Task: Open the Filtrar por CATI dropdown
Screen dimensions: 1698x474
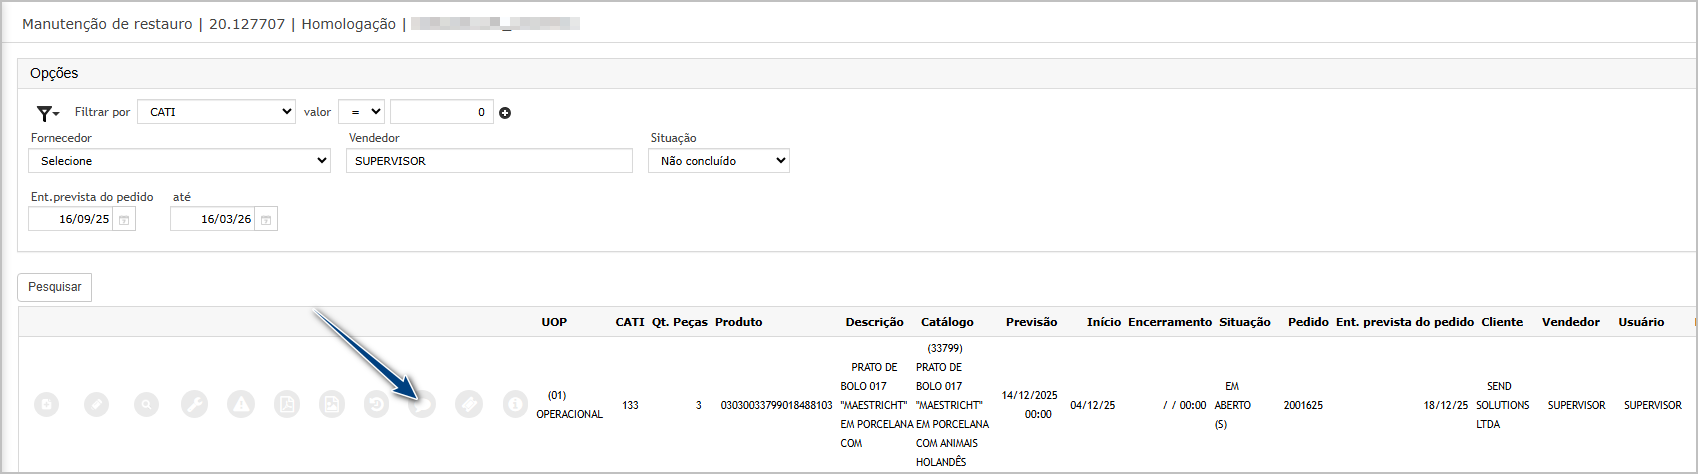Action: [x=217, y=112]
